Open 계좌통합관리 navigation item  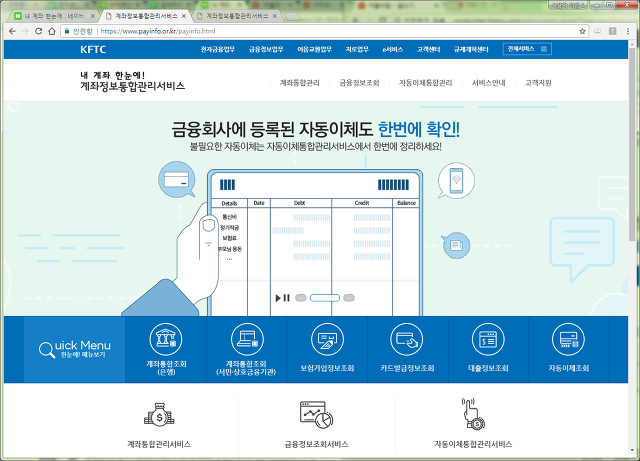[300, 83]
